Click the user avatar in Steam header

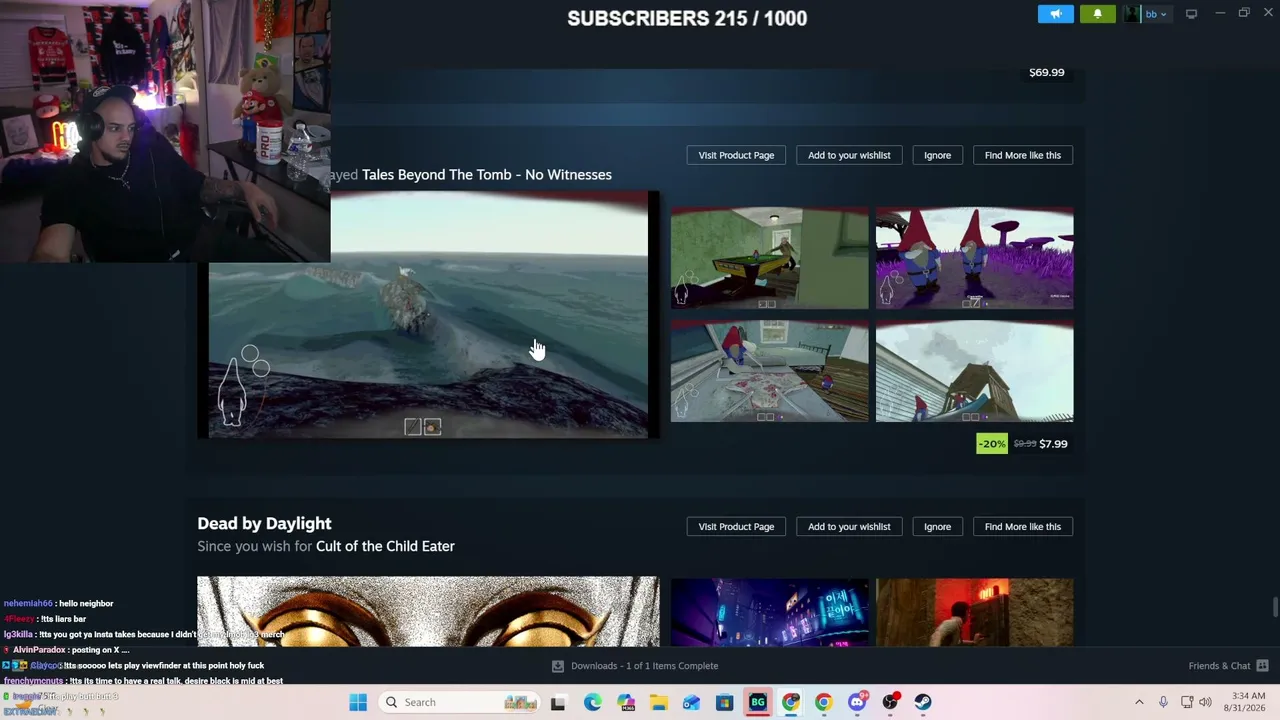(x=1132, y=14)
